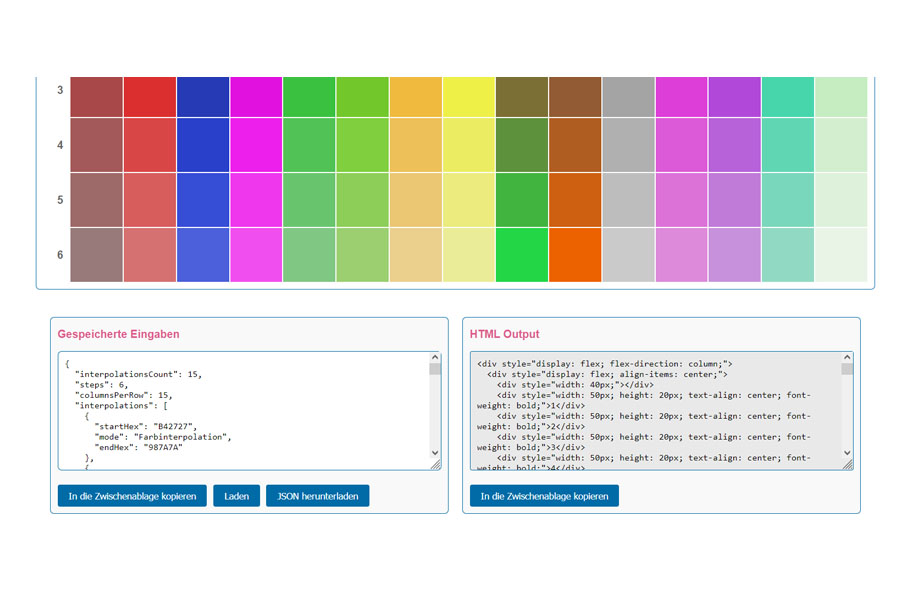Pick the bright green swatch in row 6
The height and width of the screenshot is (600, 900).
pos(522,255)
